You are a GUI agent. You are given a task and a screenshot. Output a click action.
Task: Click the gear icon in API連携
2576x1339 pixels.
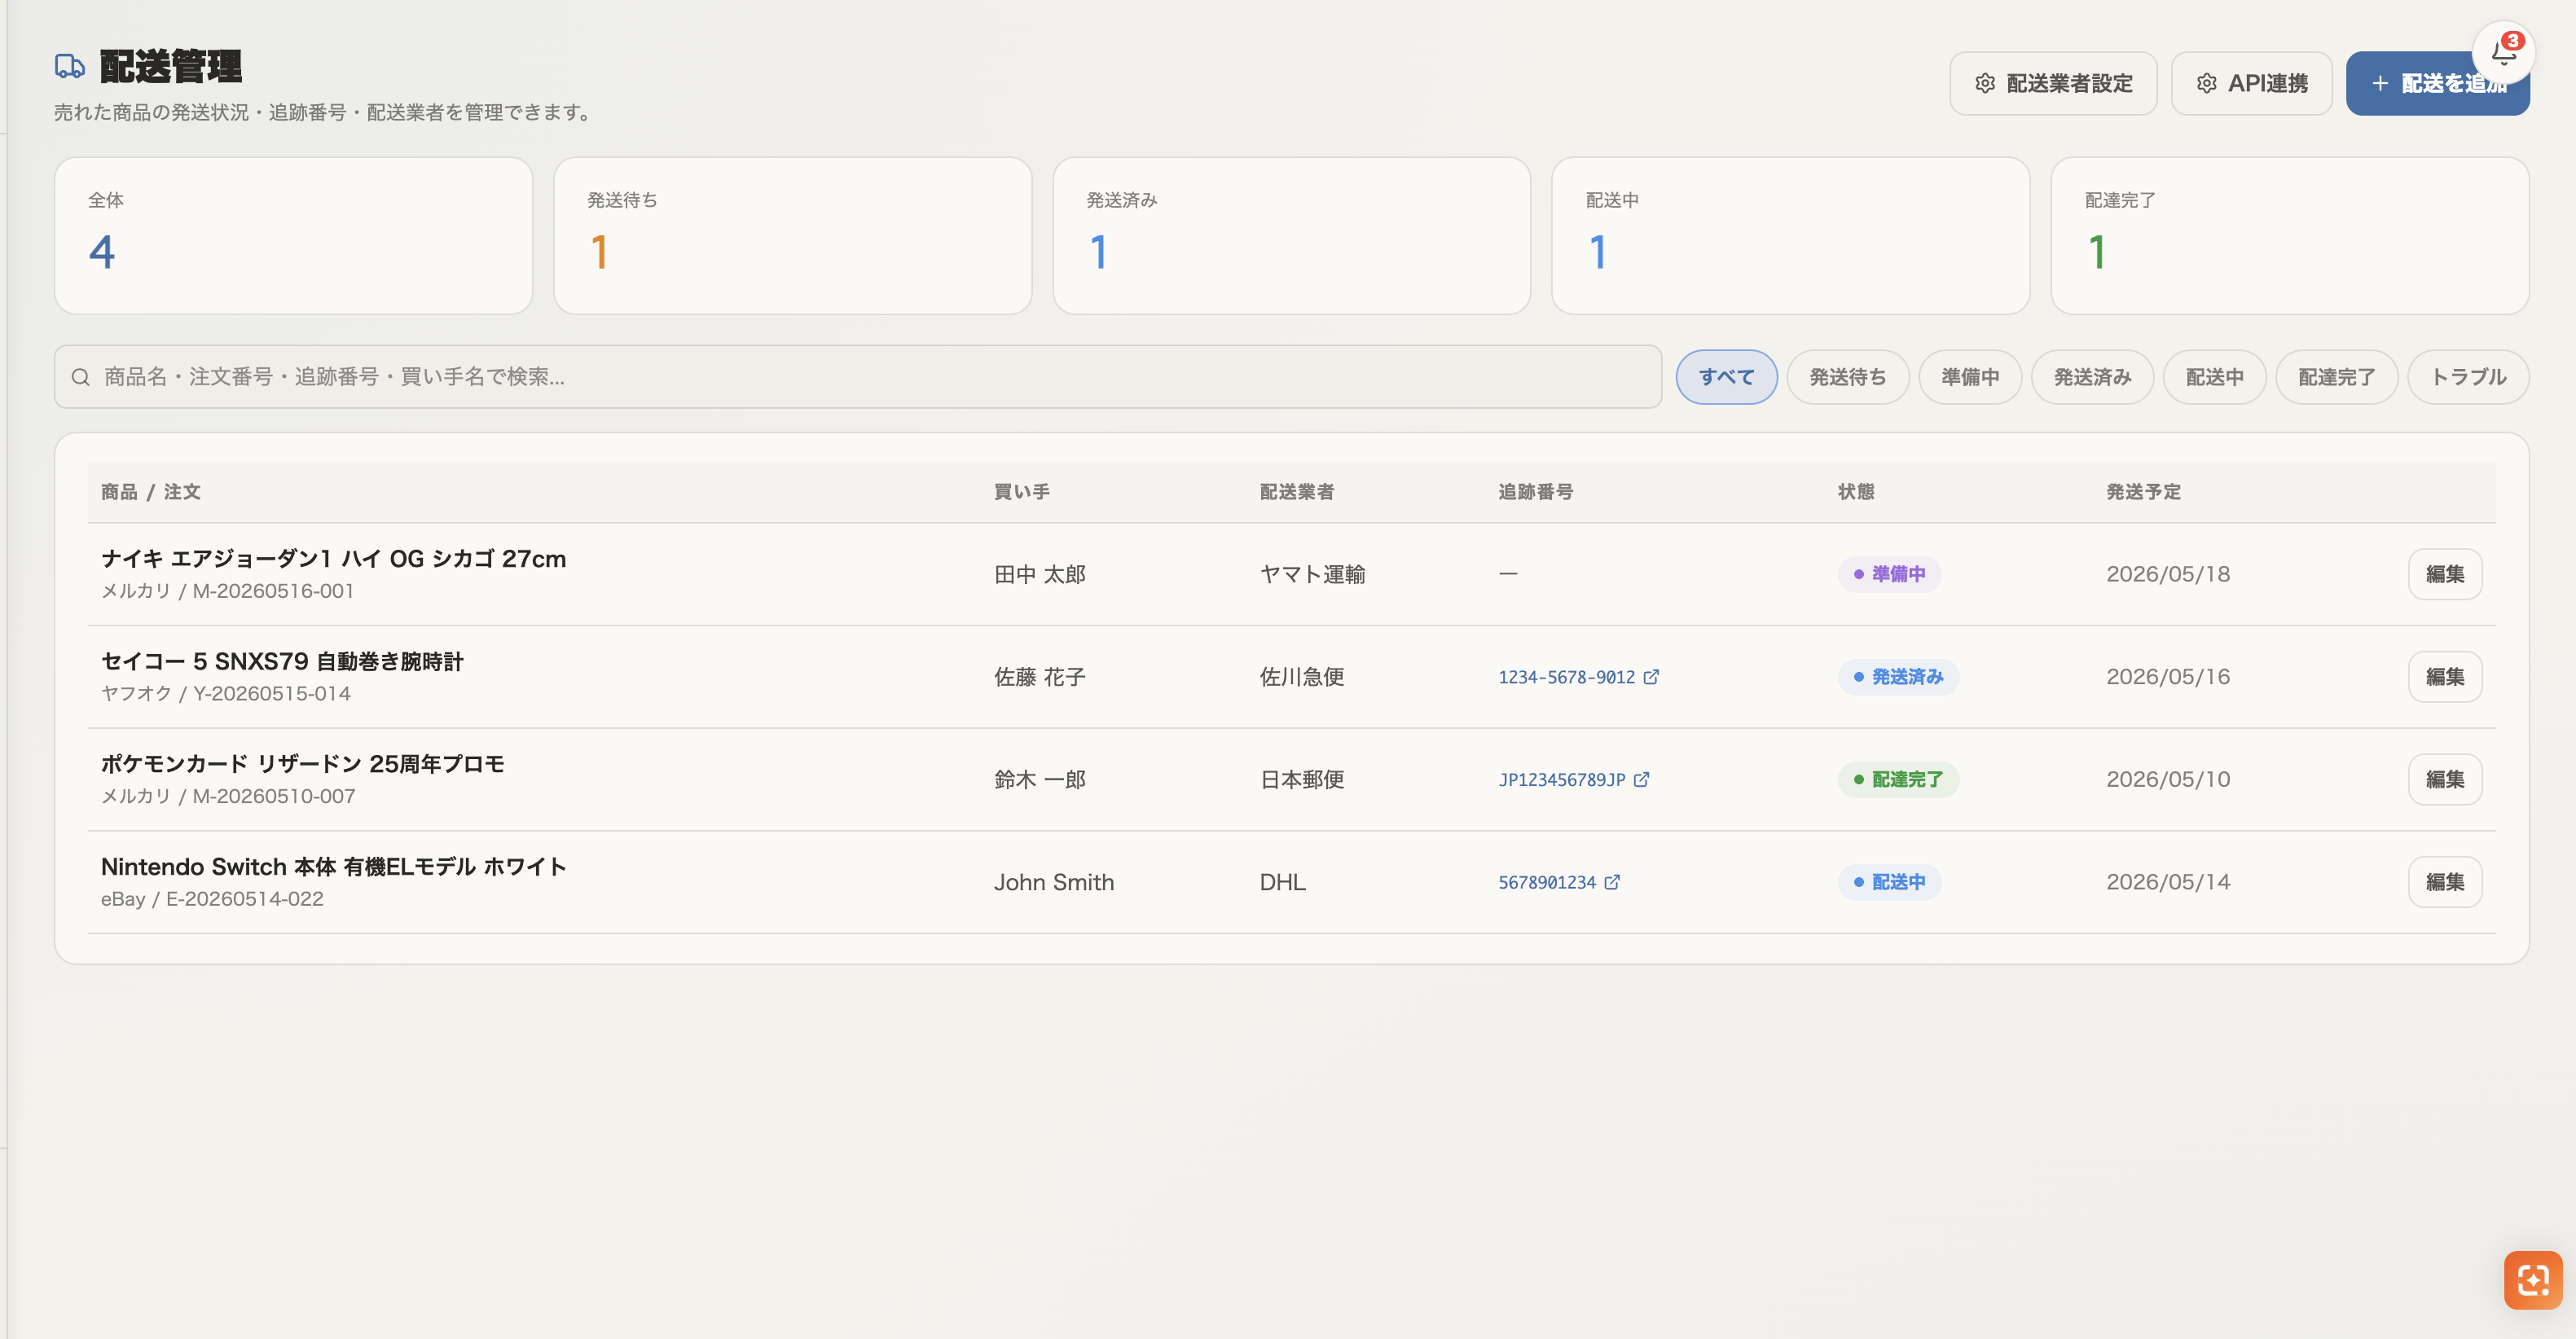point(2207,84)
